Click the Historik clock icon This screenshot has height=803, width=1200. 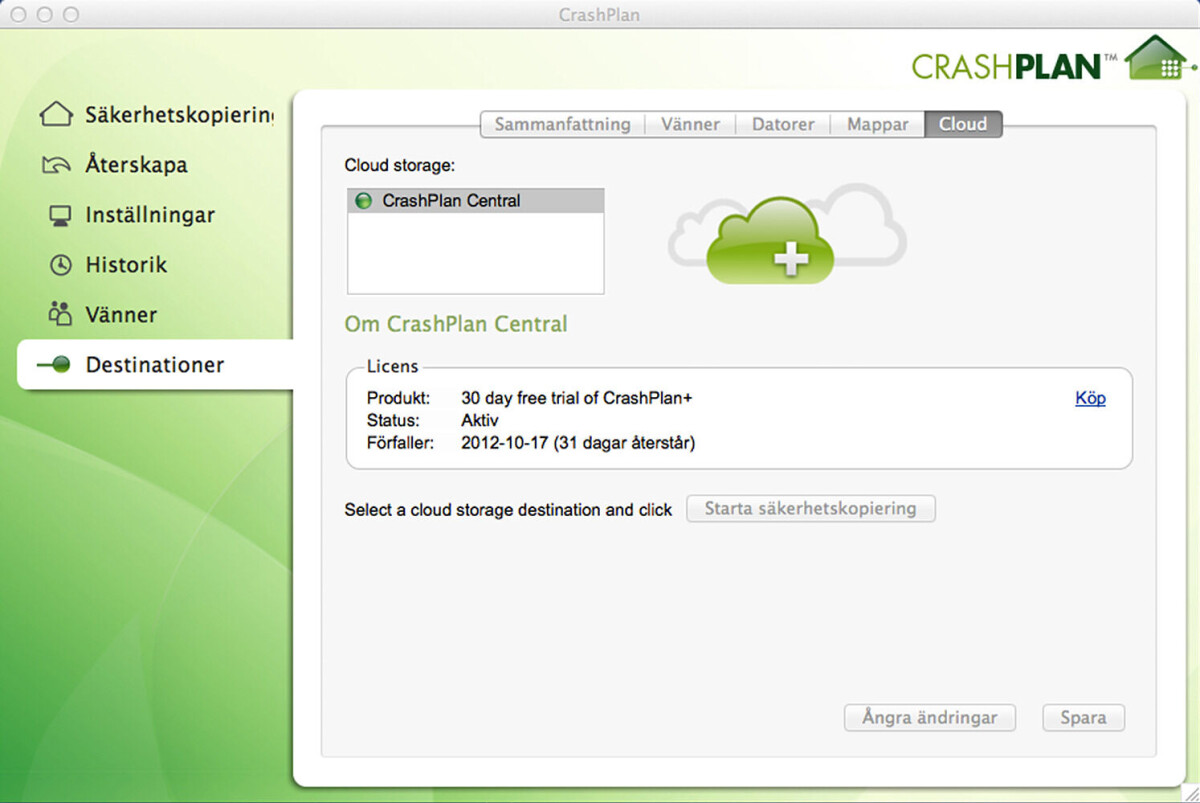(61, 265)
